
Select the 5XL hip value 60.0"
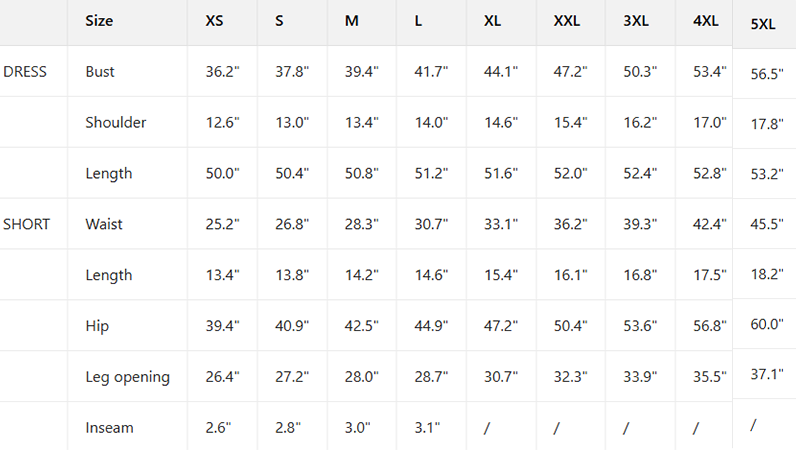[x=767, y=324]
